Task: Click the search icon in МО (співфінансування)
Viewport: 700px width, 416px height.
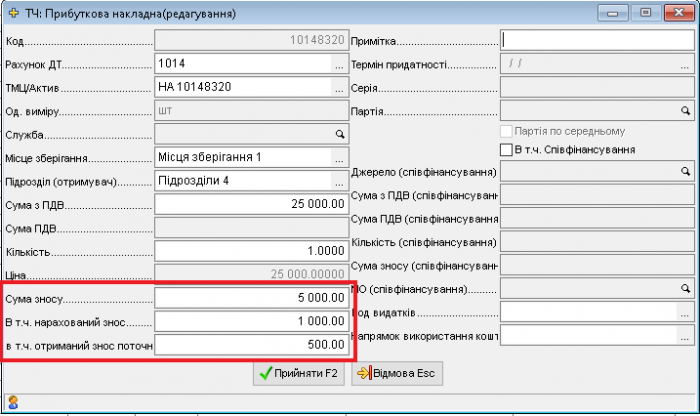Action: point(686,289)
